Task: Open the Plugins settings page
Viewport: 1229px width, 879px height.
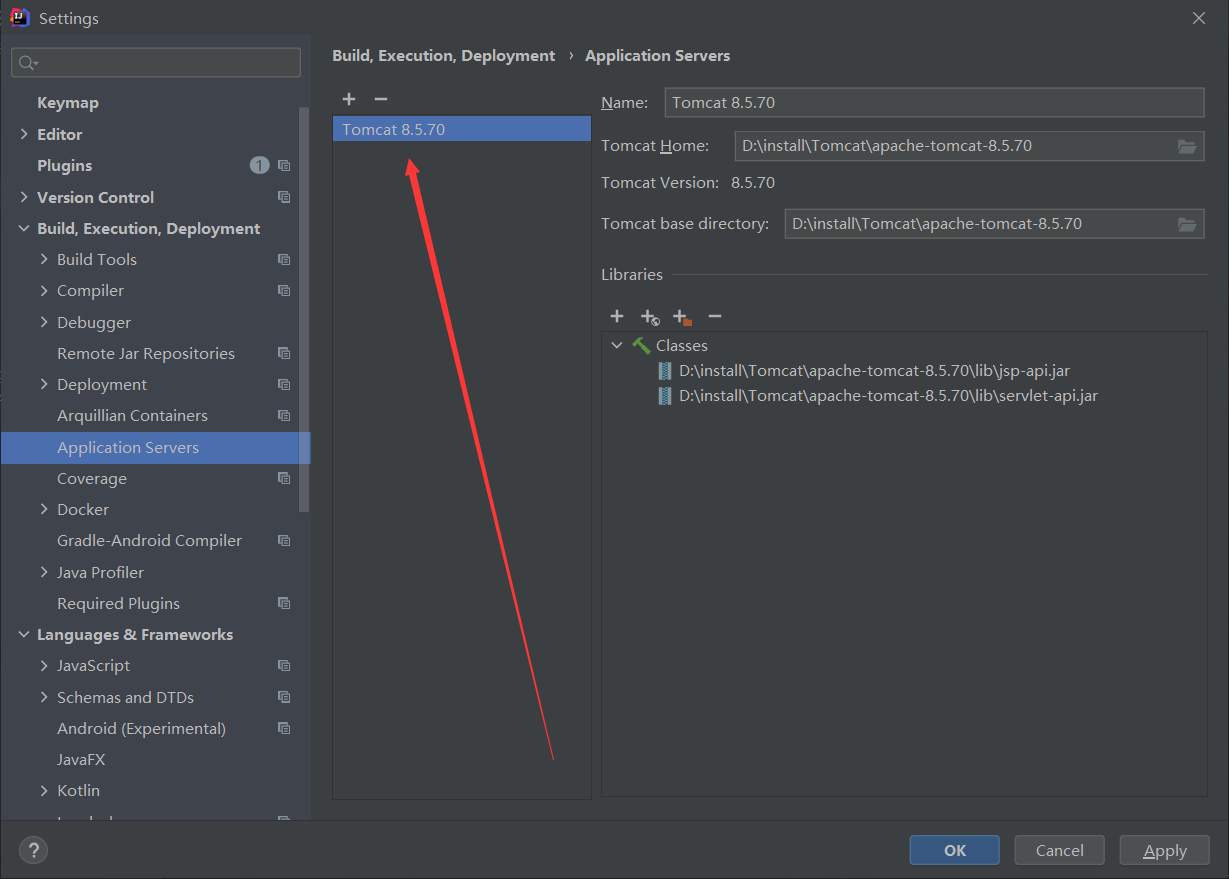Action: [x=65, y=166]
